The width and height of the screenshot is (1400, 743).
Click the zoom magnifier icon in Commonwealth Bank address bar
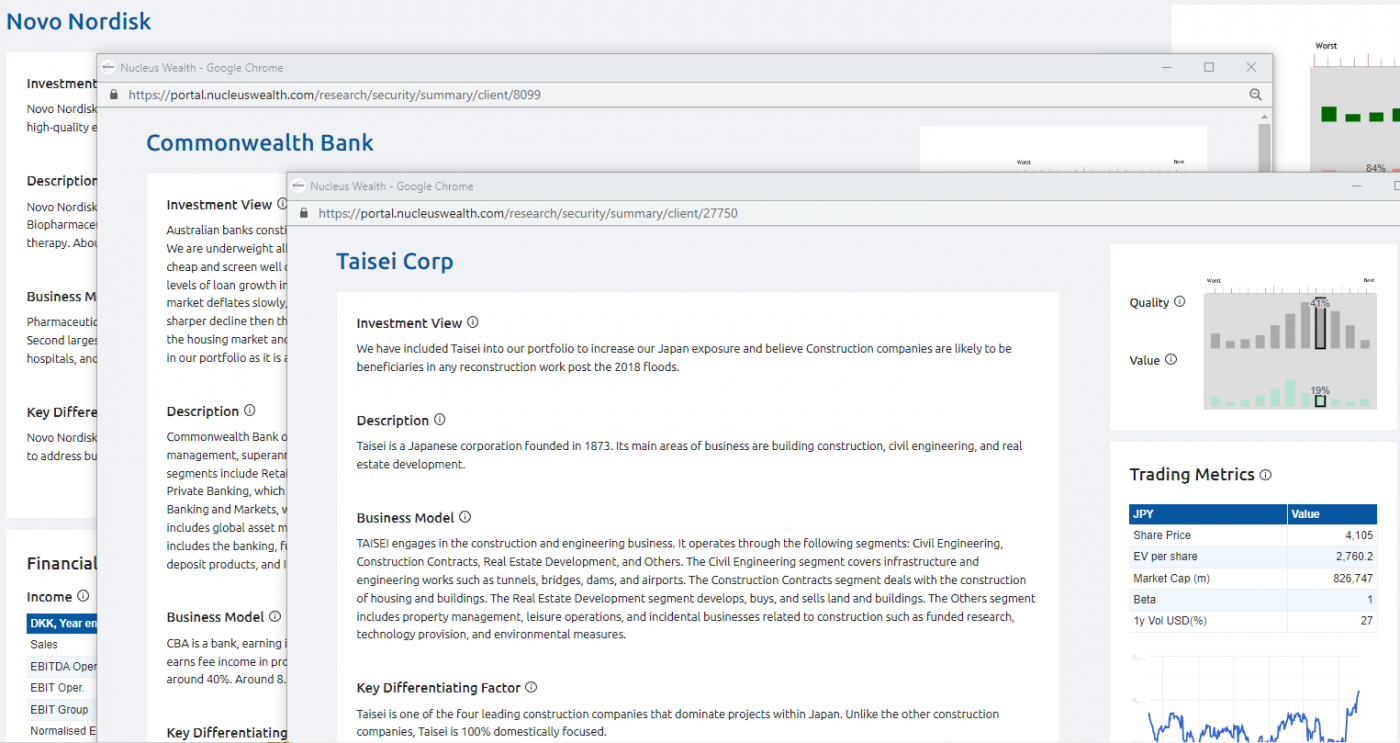[1255, 95]
